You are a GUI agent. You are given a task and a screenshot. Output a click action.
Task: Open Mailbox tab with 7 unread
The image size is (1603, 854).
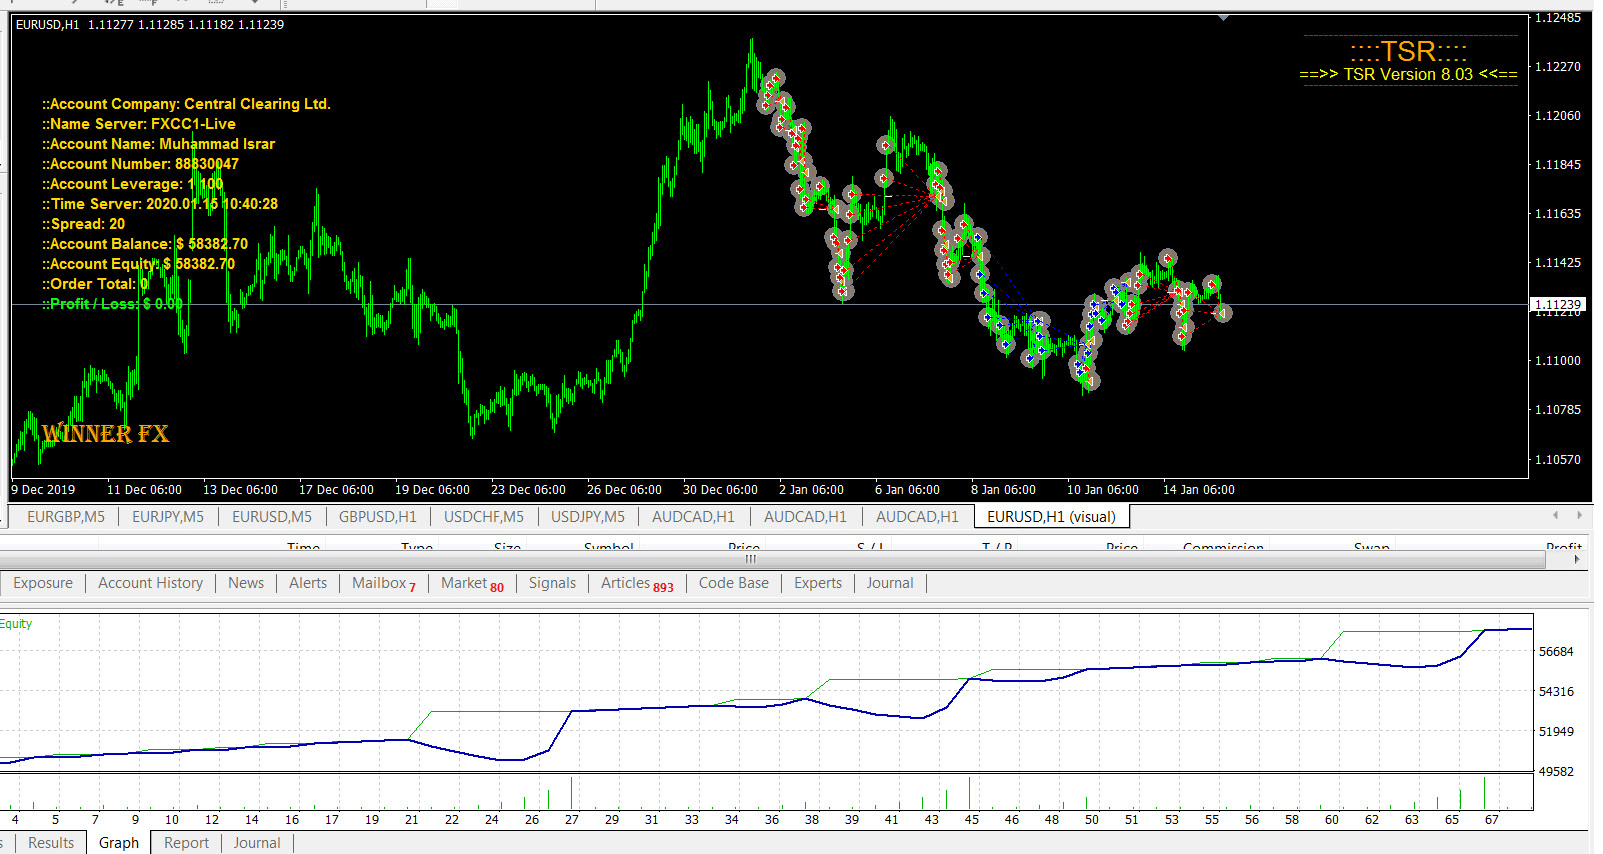tap(383, 583)
